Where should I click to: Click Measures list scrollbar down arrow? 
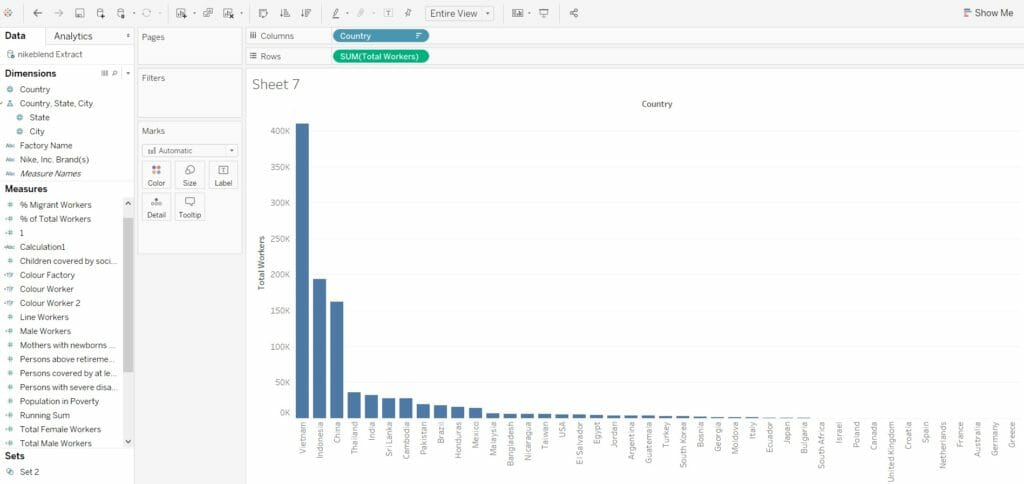(x=128, y=442)
